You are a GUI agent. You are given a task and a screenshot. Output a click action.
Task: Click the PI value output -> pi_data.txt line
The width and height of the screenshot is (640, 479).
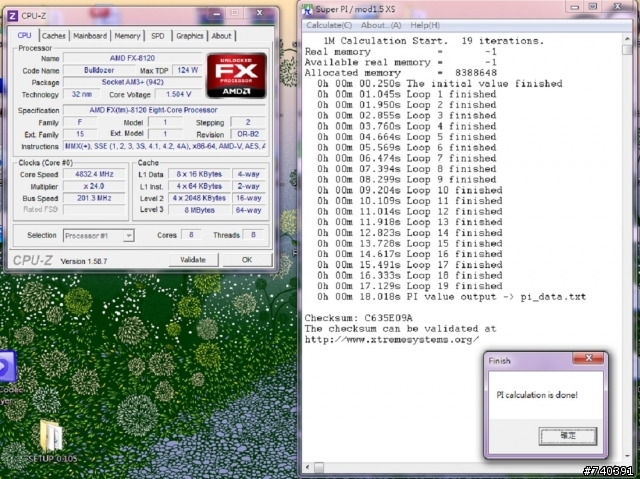451,297
